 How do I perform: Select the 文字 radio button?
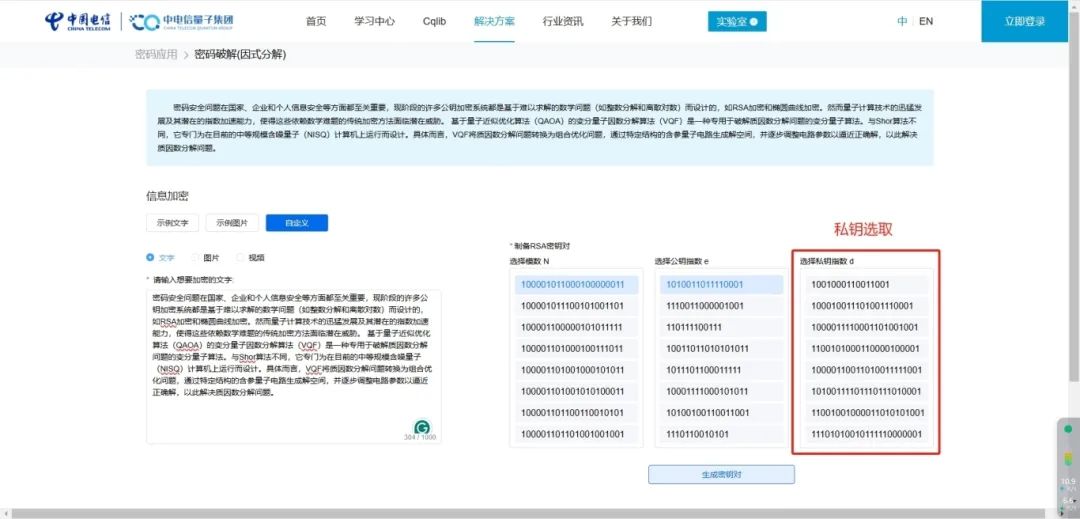(150, 257)
